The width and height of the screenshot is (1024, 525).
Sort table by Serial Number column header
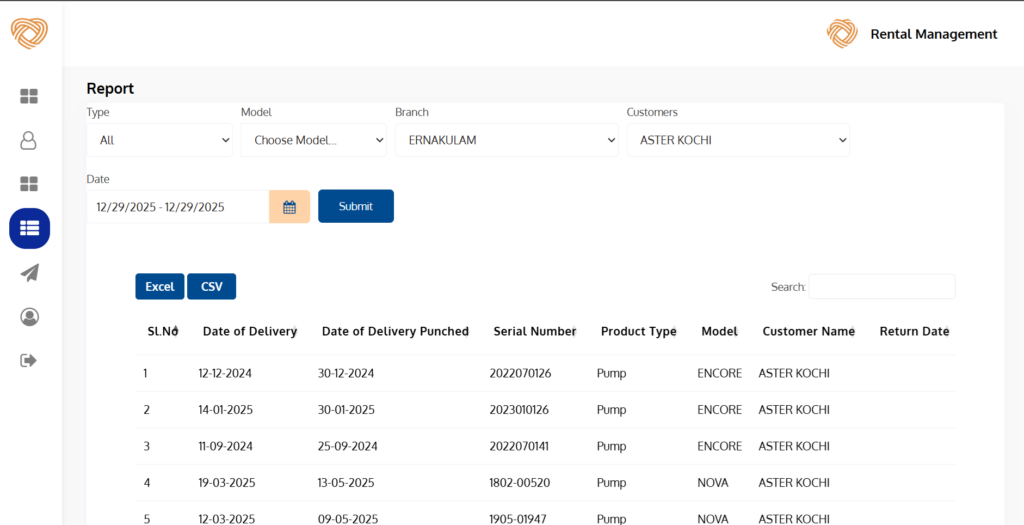coord(534,331)
